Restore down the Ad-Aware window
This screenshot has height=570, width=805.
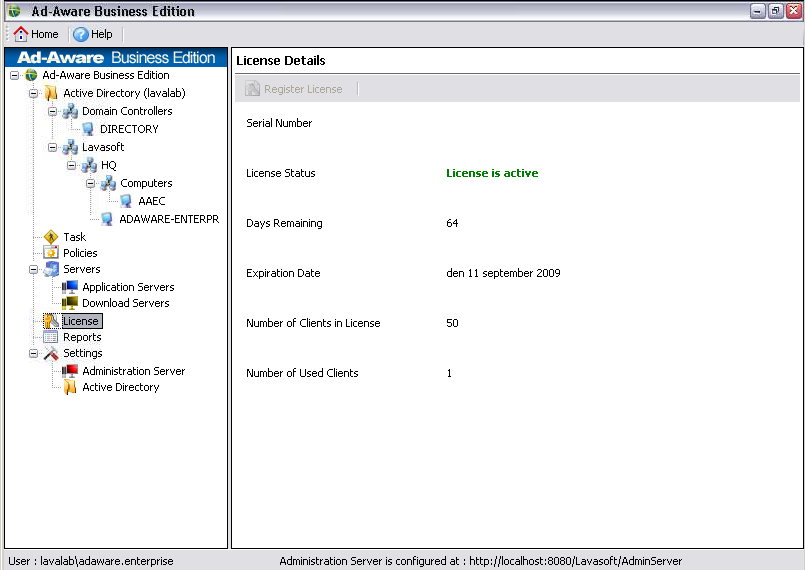[776, 11]
